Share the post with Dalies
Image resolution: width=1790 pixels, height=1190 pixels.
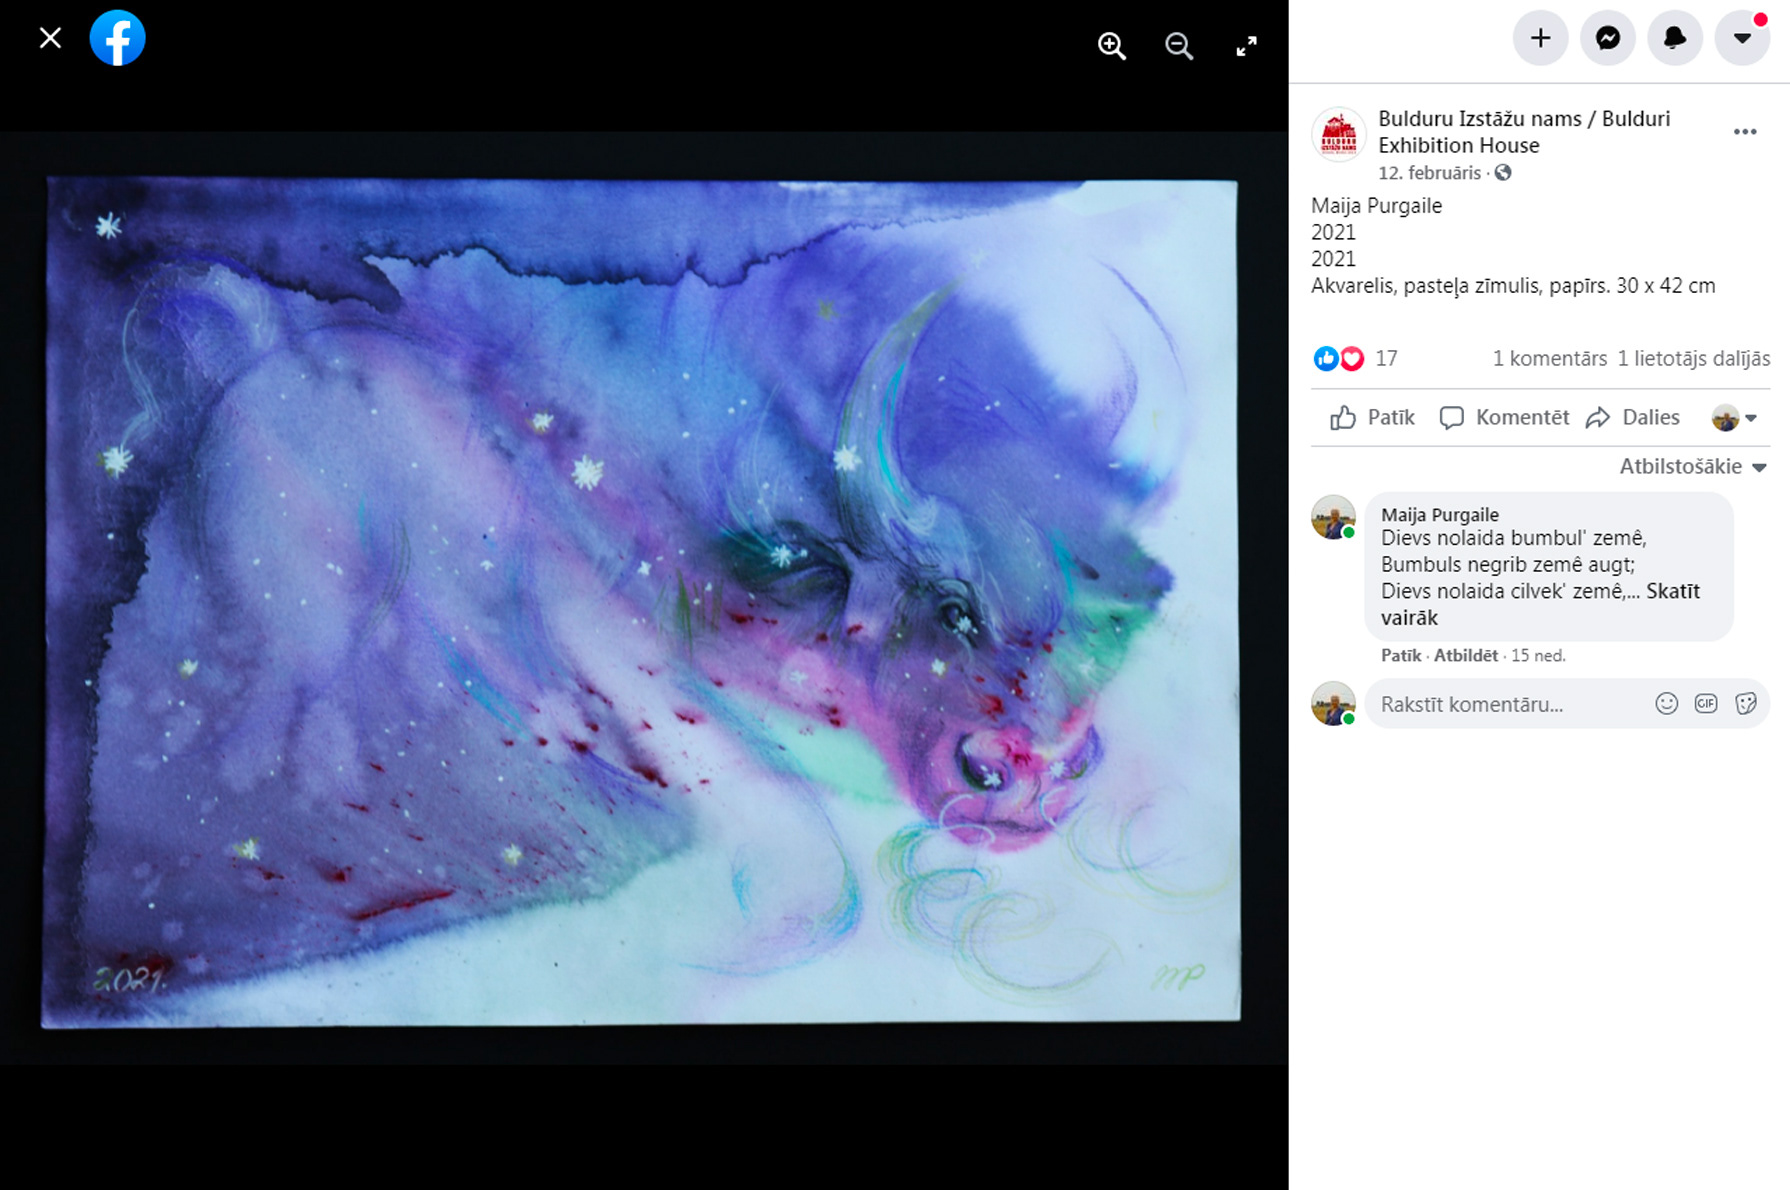point(1633,418)
